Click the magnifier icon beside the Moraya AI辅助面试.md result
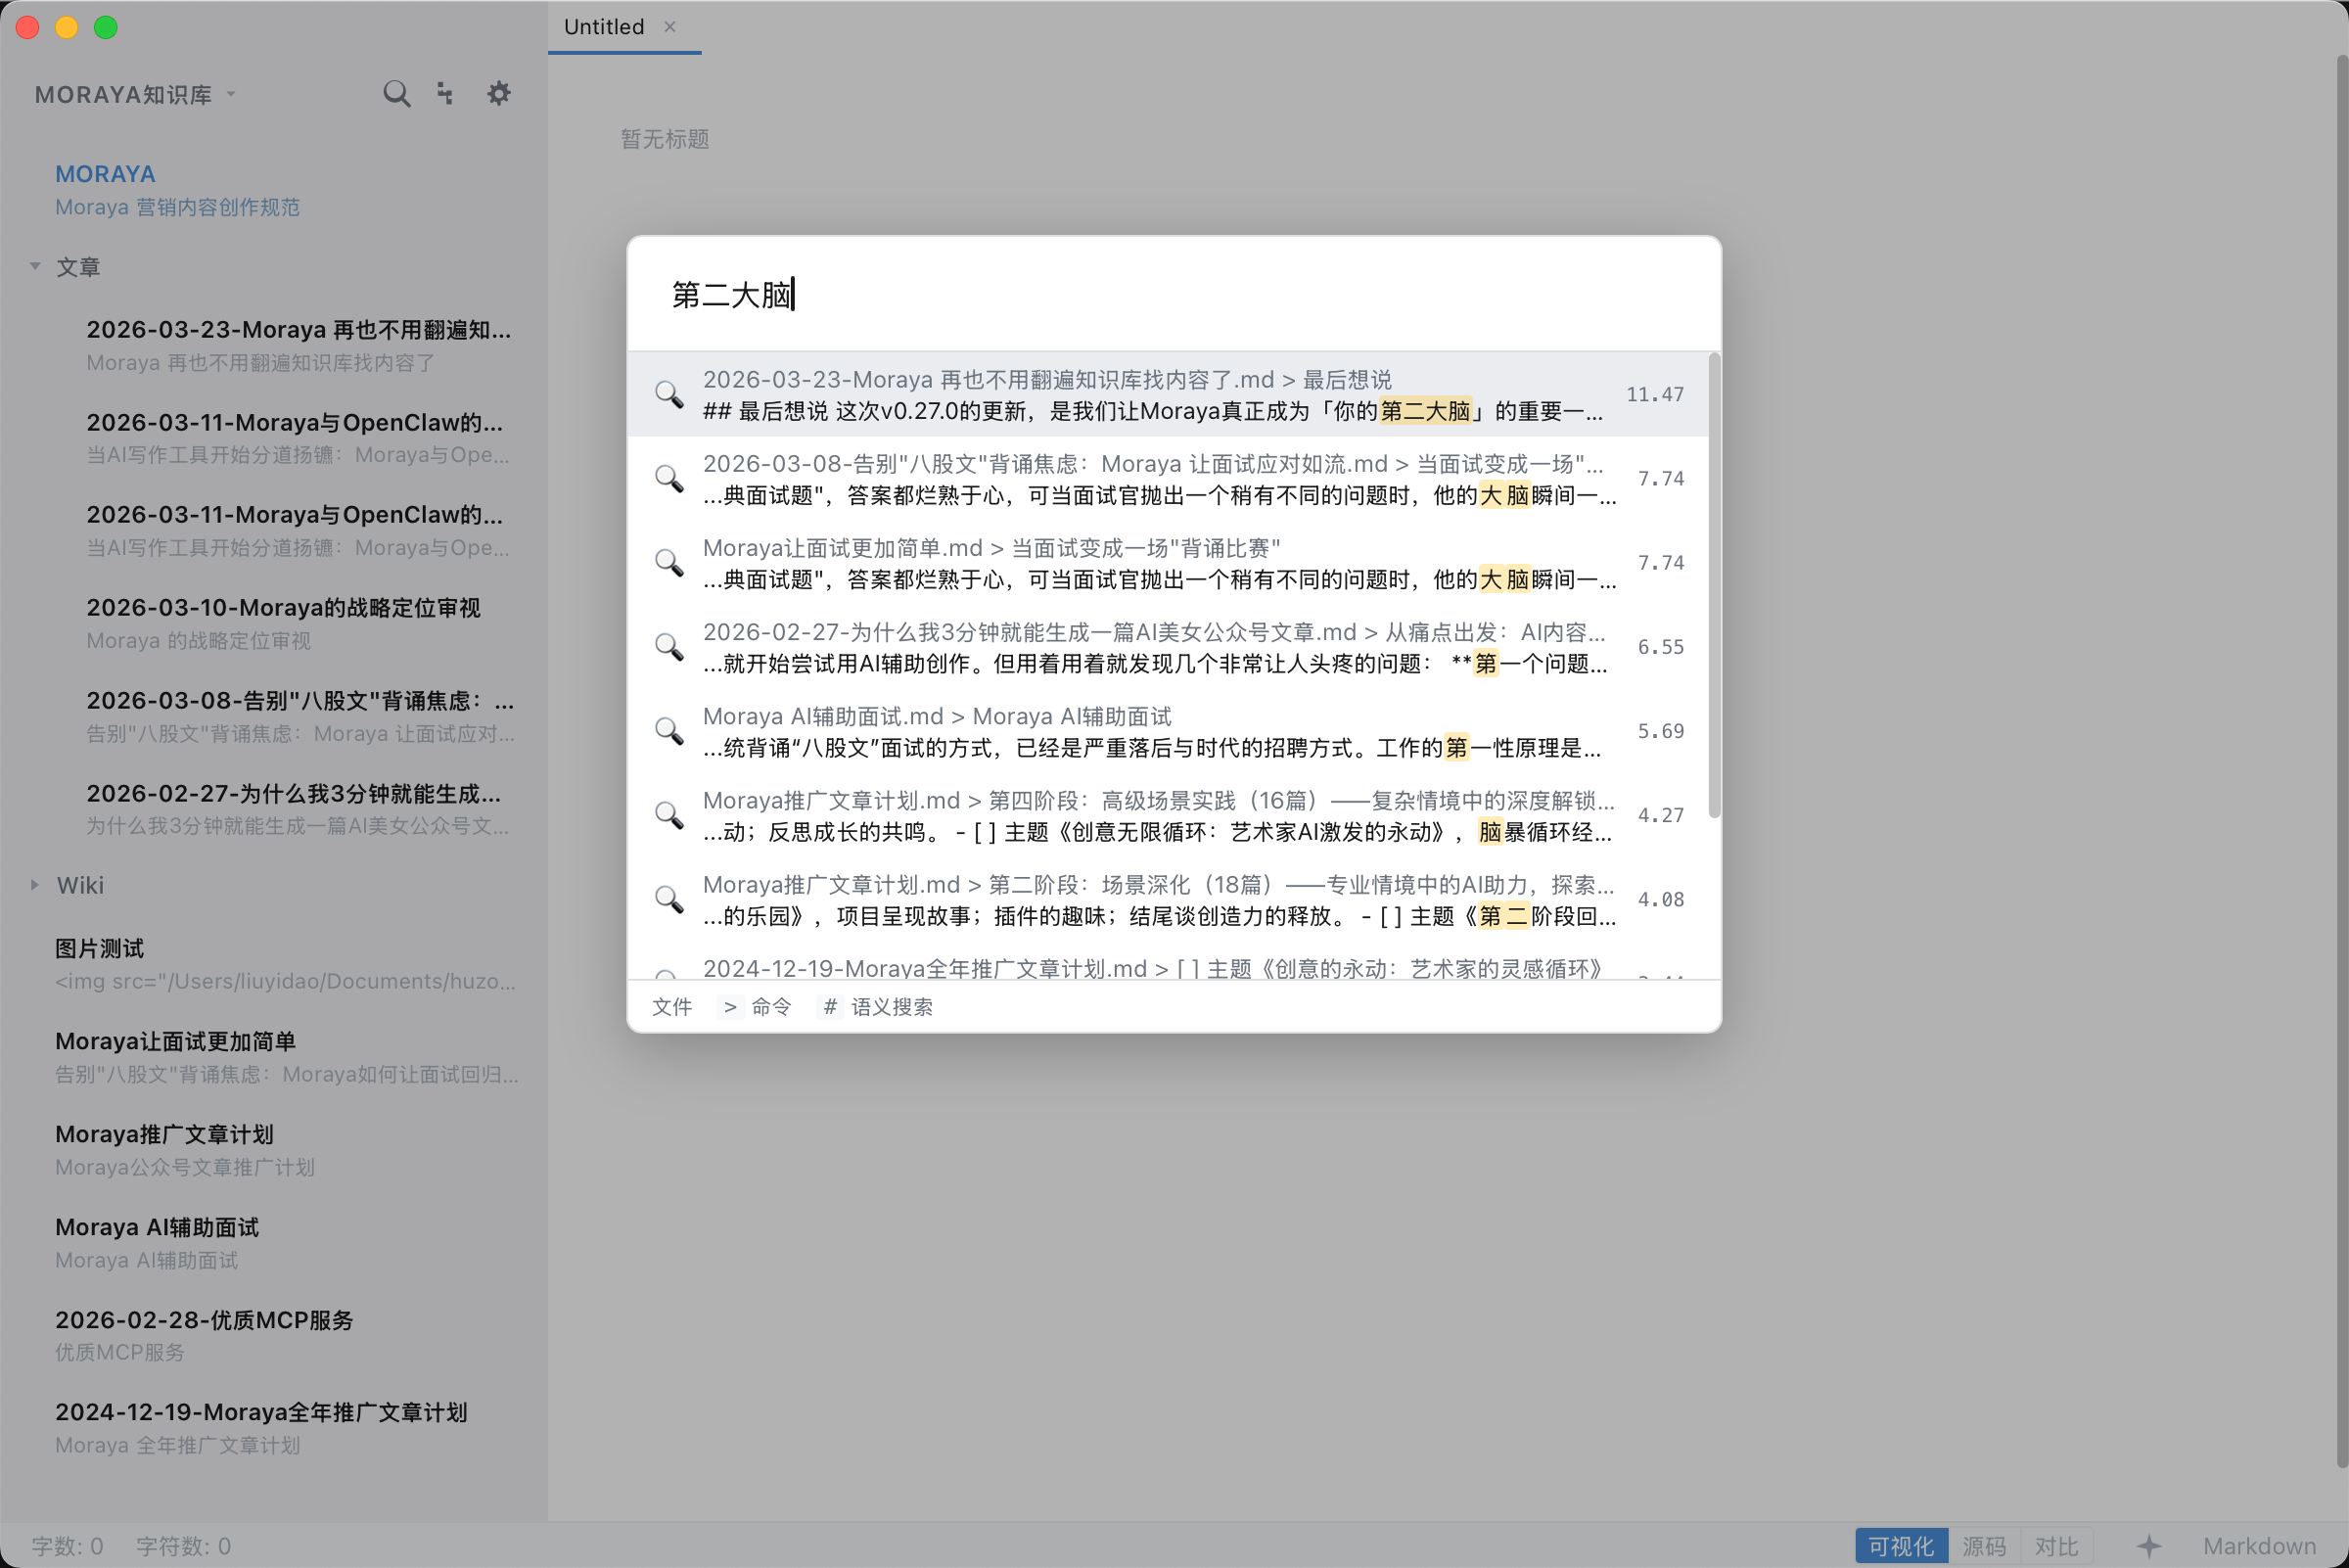 [668, 731]
